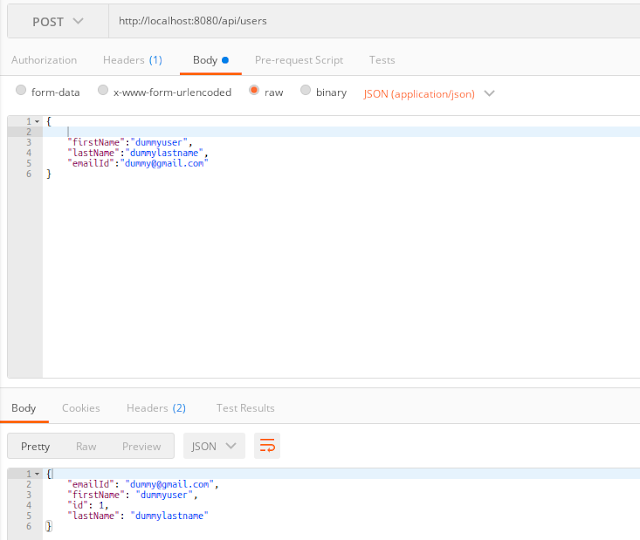
Task: Click the "lastName": "dummylastname" response line
Action: (x=138, y=516)
